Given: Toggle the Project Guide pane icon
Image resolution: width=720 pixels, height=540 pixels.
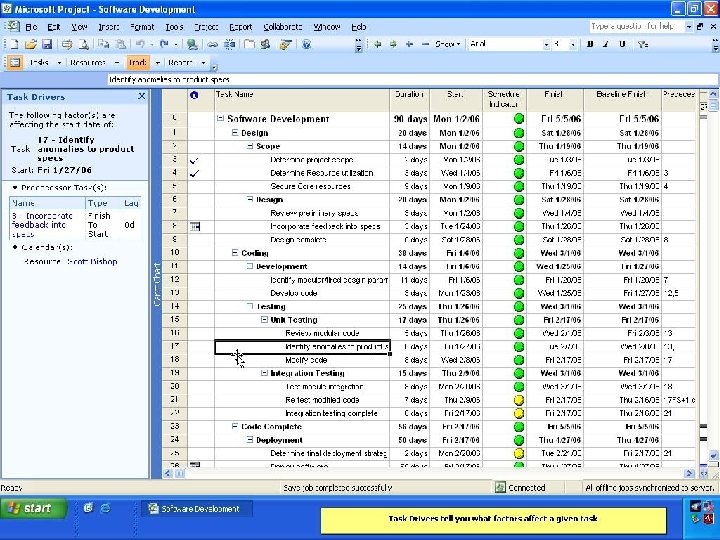Looking at the screenshot, I should point(15,62).
